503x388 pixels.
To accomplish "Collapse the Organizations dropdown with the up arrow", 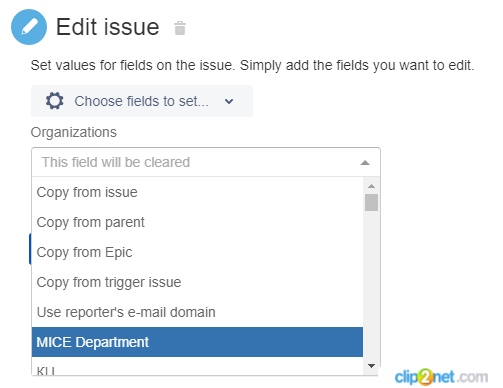I will (365, 163).
